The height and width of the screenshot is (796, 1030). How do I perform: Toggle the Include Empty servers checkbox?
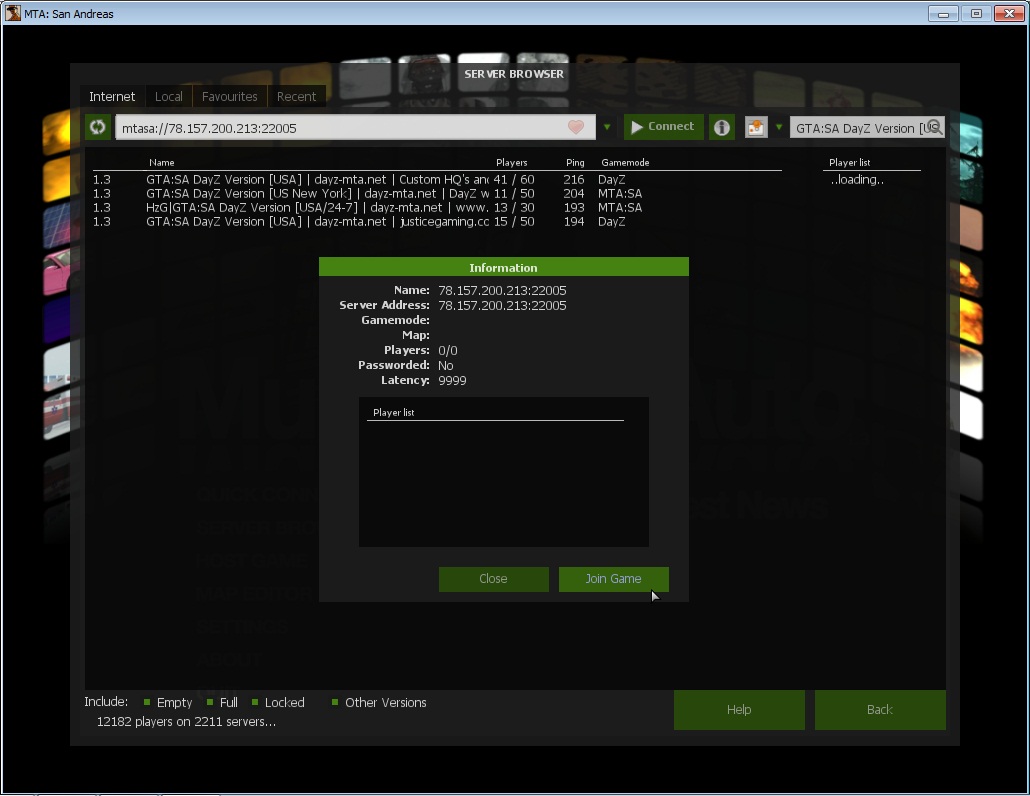[x=147, y=702]
